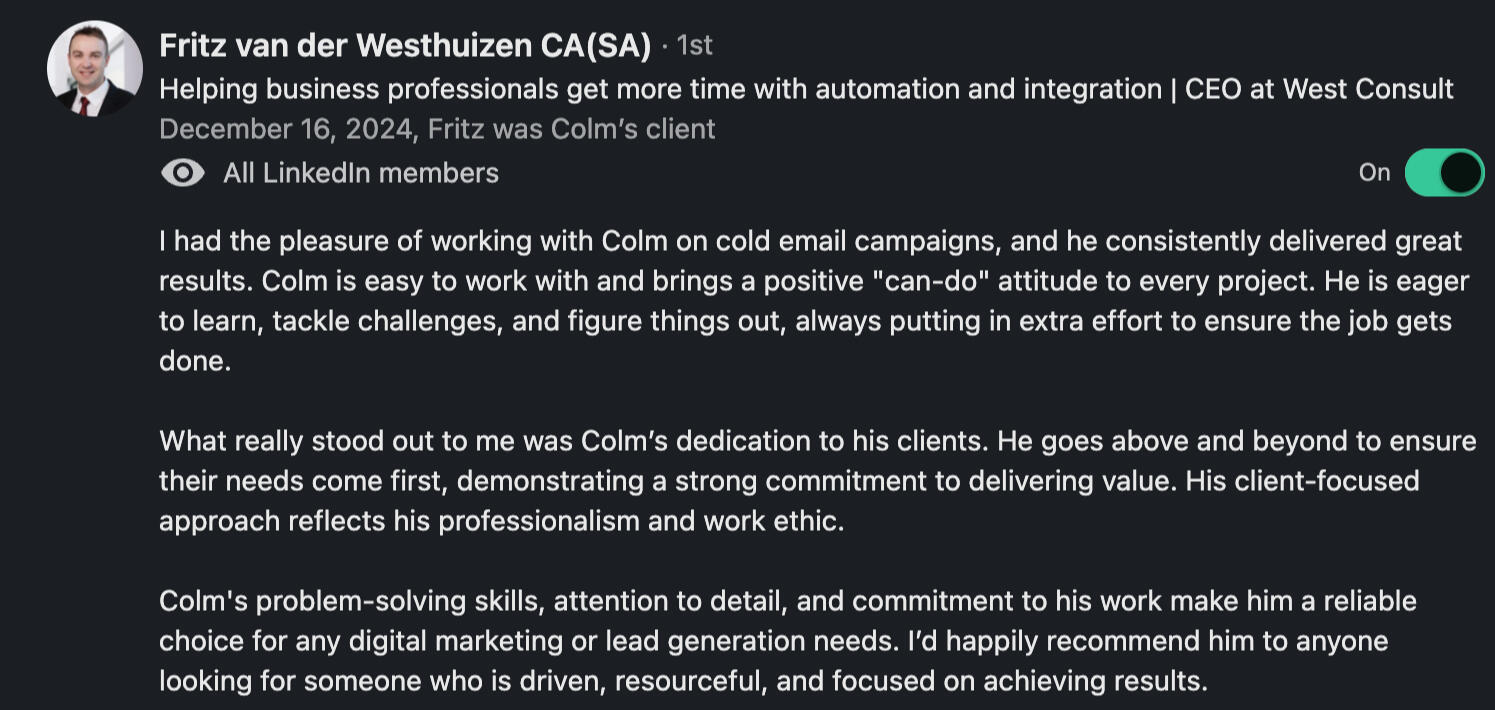Toggle off the recommendation visibility switch
Screen dimensions: 1495x710
(1443, 173)
